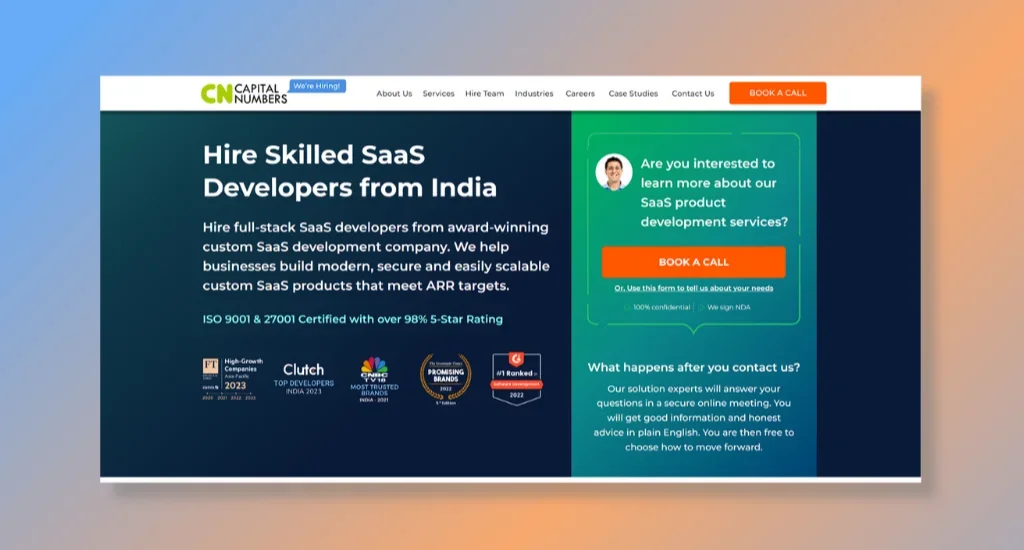Click BOOK A CALL in the contact card
Image resolution: width=1024 pixels, height=550 pixels.
(x=694, y=262)
